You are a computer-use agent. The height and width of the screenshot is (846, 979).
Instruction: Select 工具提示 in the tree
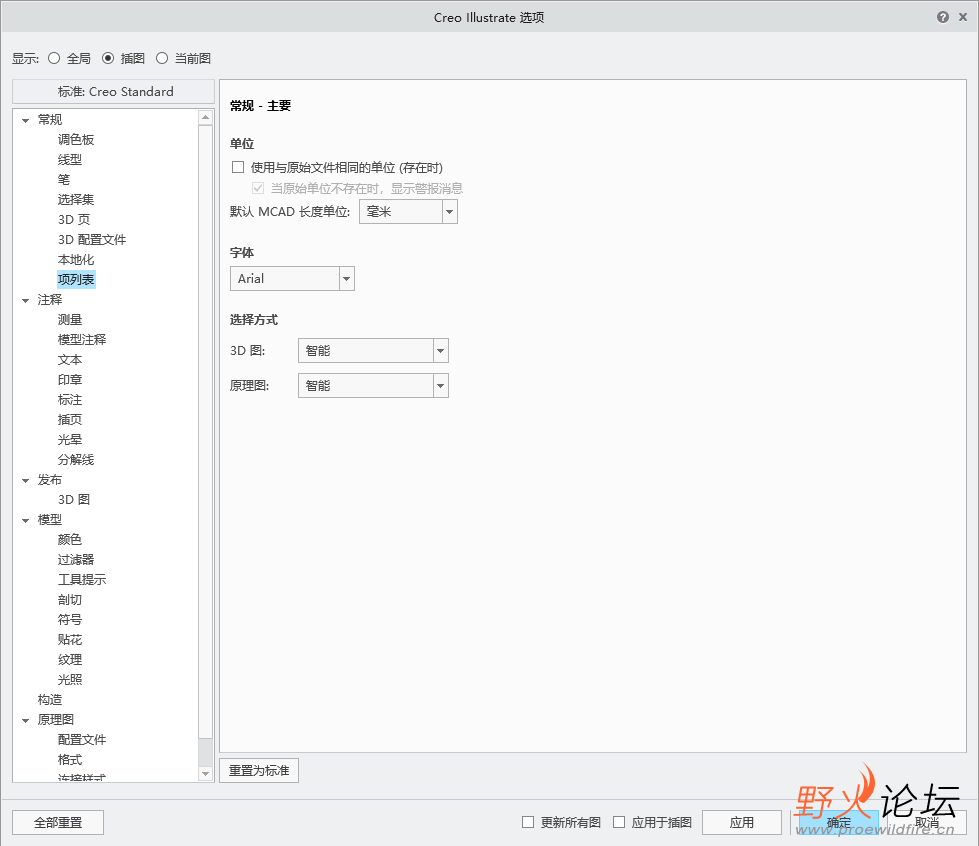click(82, 579)
